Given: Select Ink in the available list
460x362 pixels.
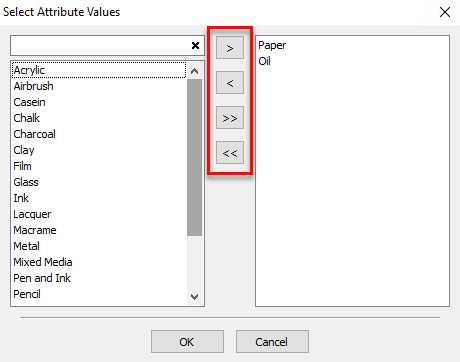Looking at the screenshot, I should 99,198.
